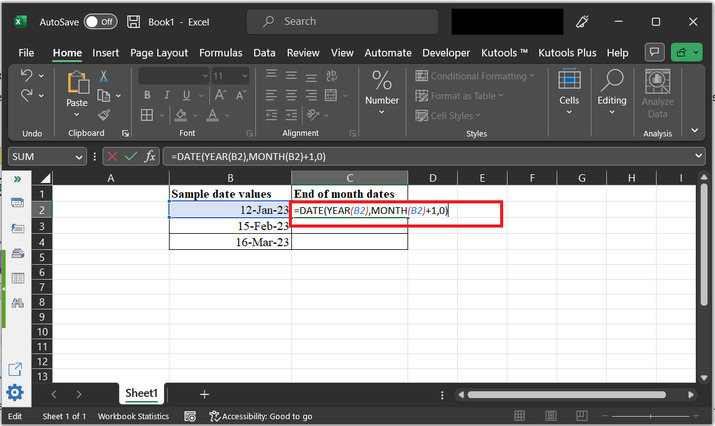Expand Kutools pane double chevron
This screenshot has width=715, height=426.
tap(17, 179)
